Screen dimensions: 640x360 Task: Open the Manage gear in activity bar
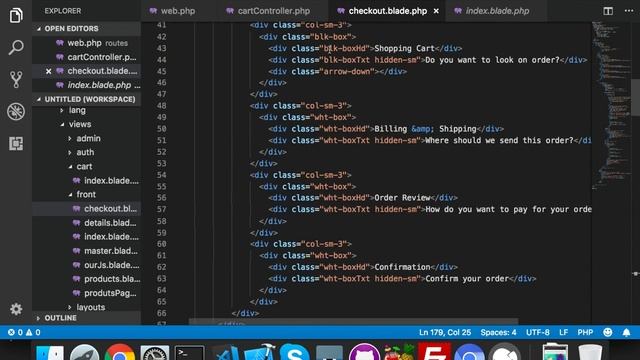coord(16,309)
